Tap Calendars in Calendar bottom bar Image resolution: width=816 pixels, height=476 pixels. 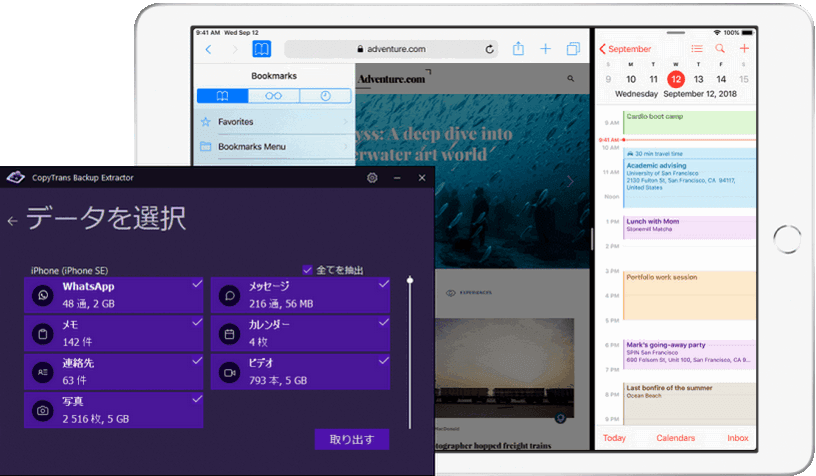point(675,438)
